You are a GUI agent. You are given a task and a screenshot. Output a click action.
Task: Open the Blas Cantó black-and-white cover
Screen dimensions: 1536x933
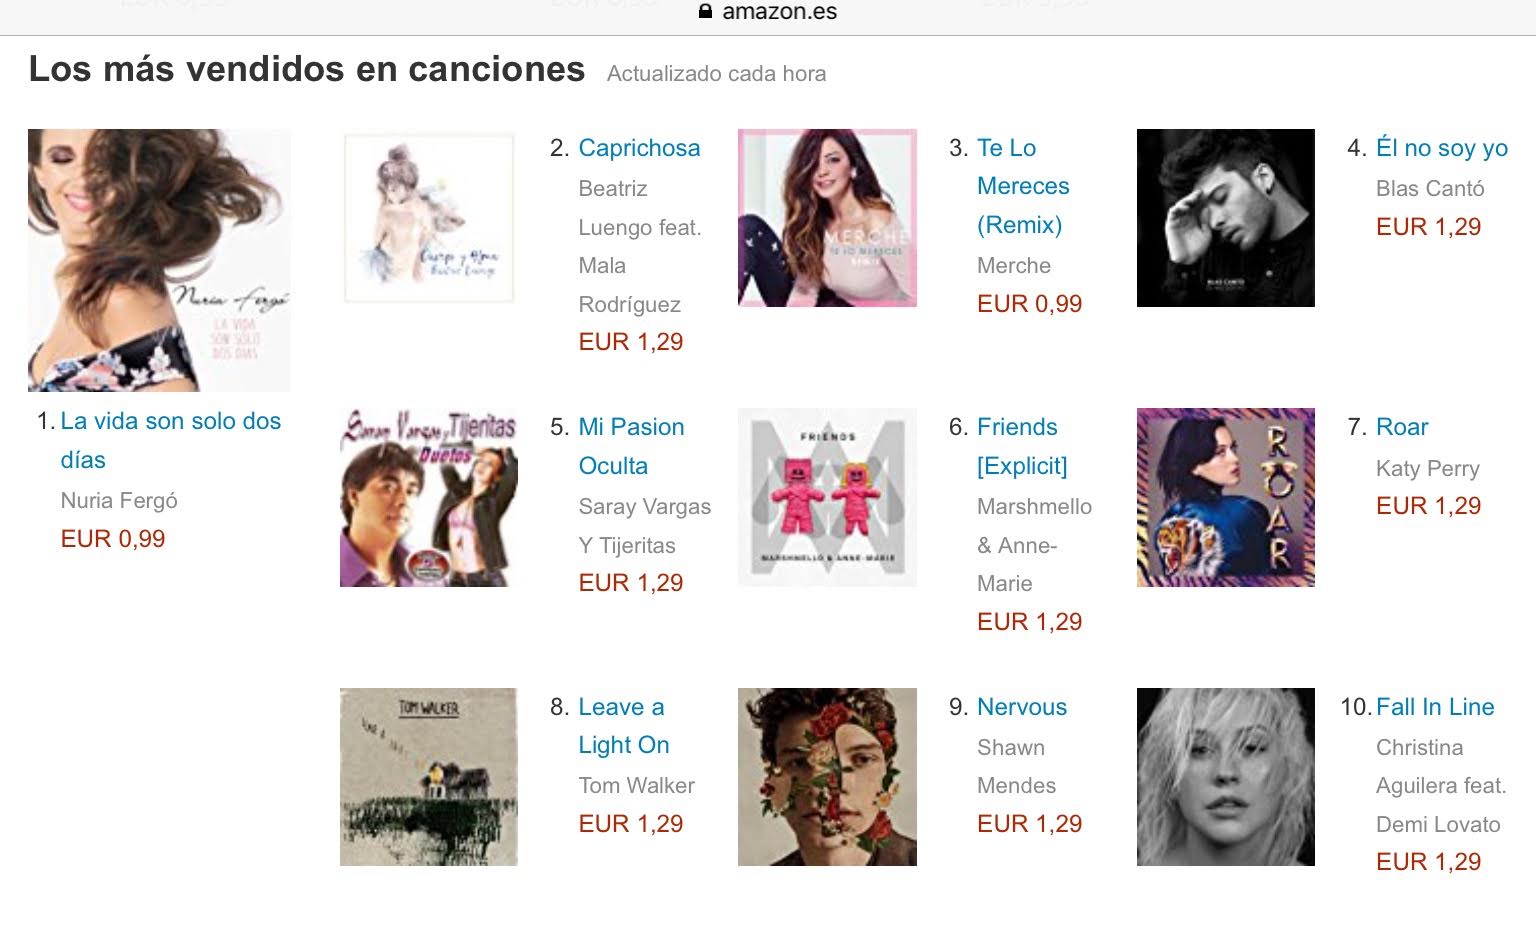[x=1226, y=218]
